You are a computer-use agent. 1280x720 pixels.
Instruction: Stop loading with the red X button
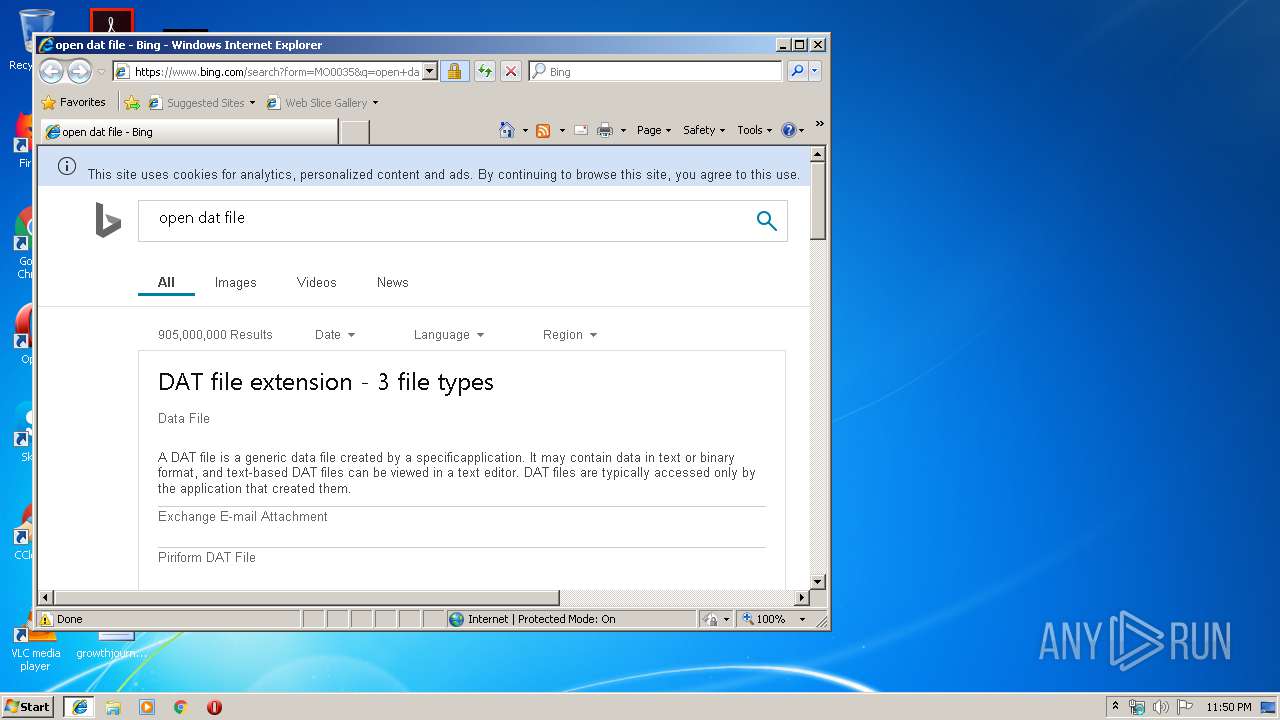[x=511, y=72]
